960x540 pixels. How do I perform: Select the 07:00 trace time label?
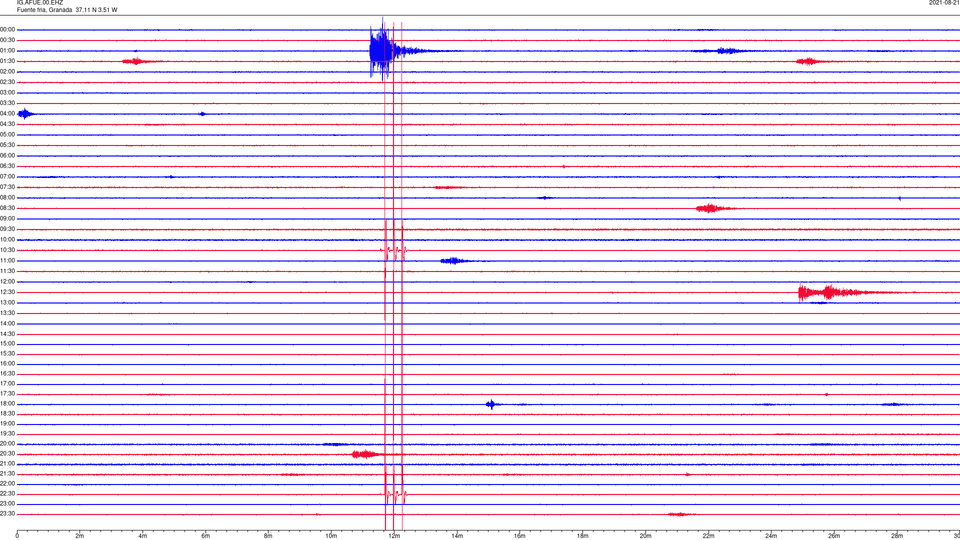click(x=8, y=177)
